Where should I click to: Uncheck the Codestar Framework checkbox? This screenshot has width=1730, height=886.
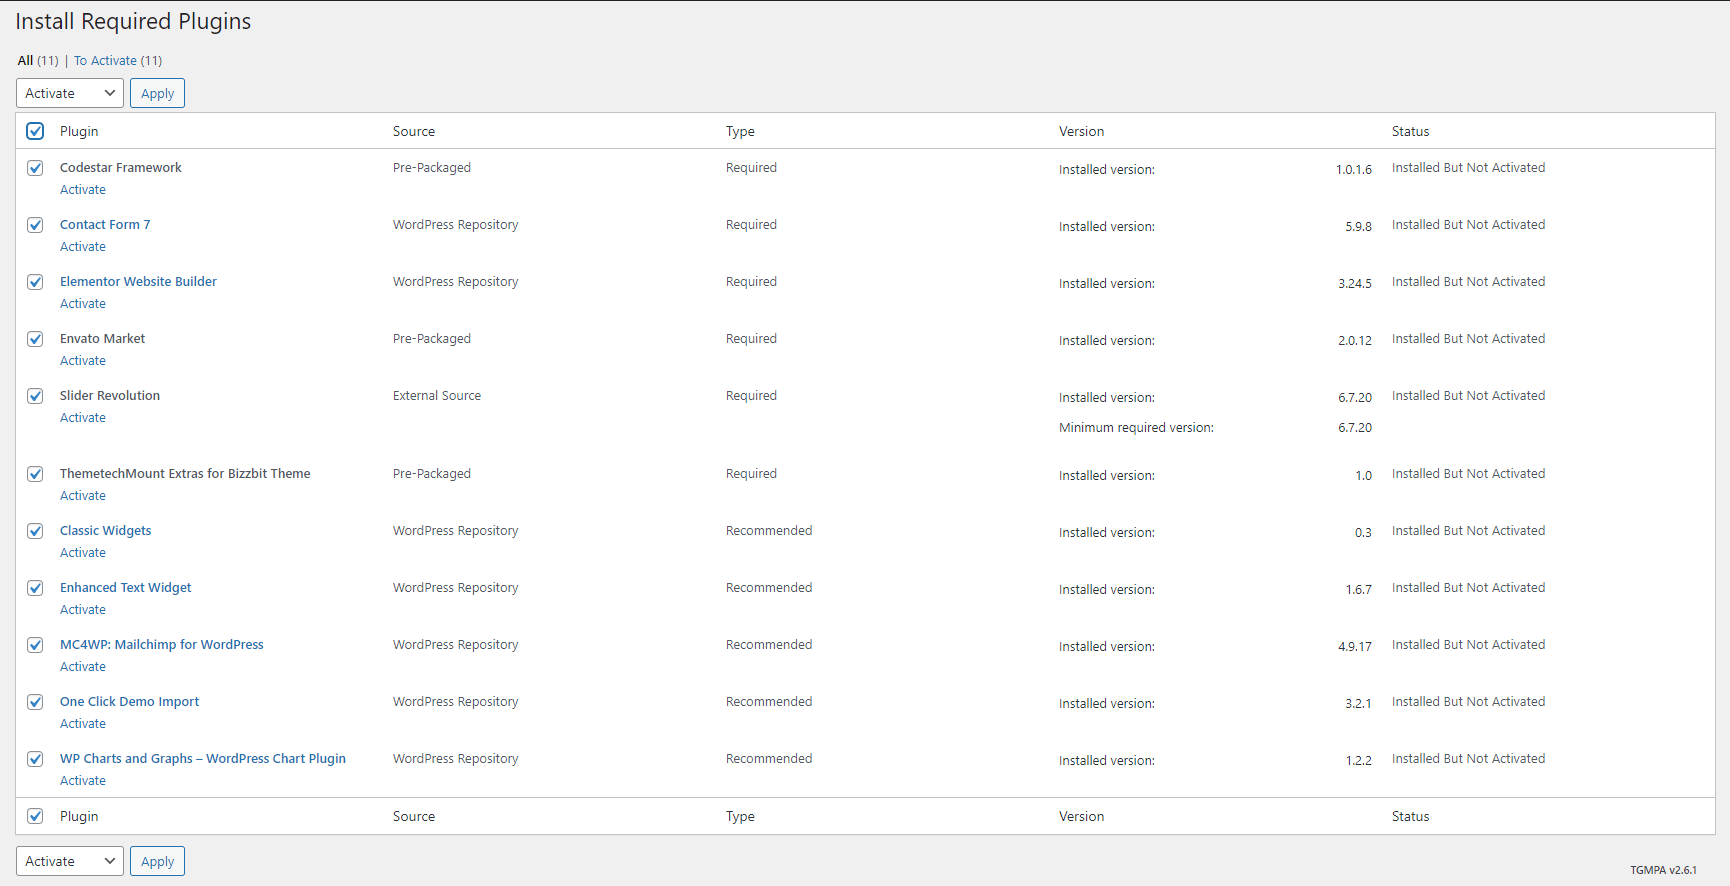[35, 168]
